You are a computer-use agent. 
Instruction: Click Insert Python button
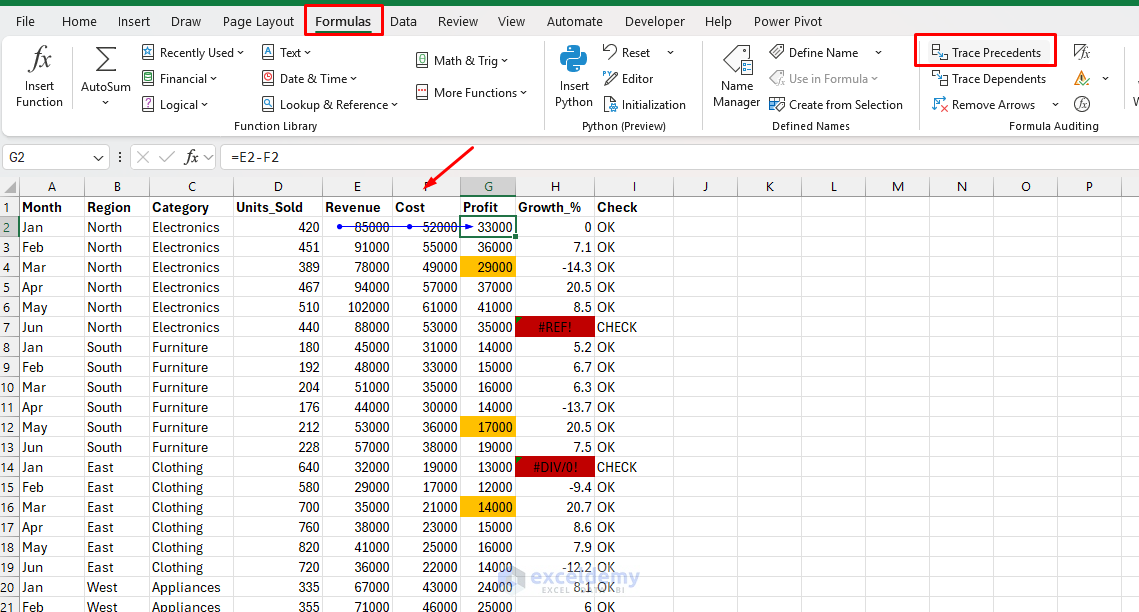(x=573, y=76)
